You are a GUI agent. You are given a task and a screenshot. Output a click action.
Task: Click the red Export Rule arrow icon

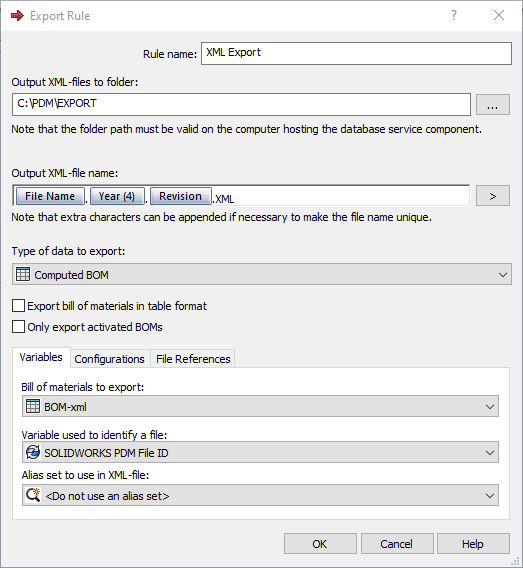(17, 16)
